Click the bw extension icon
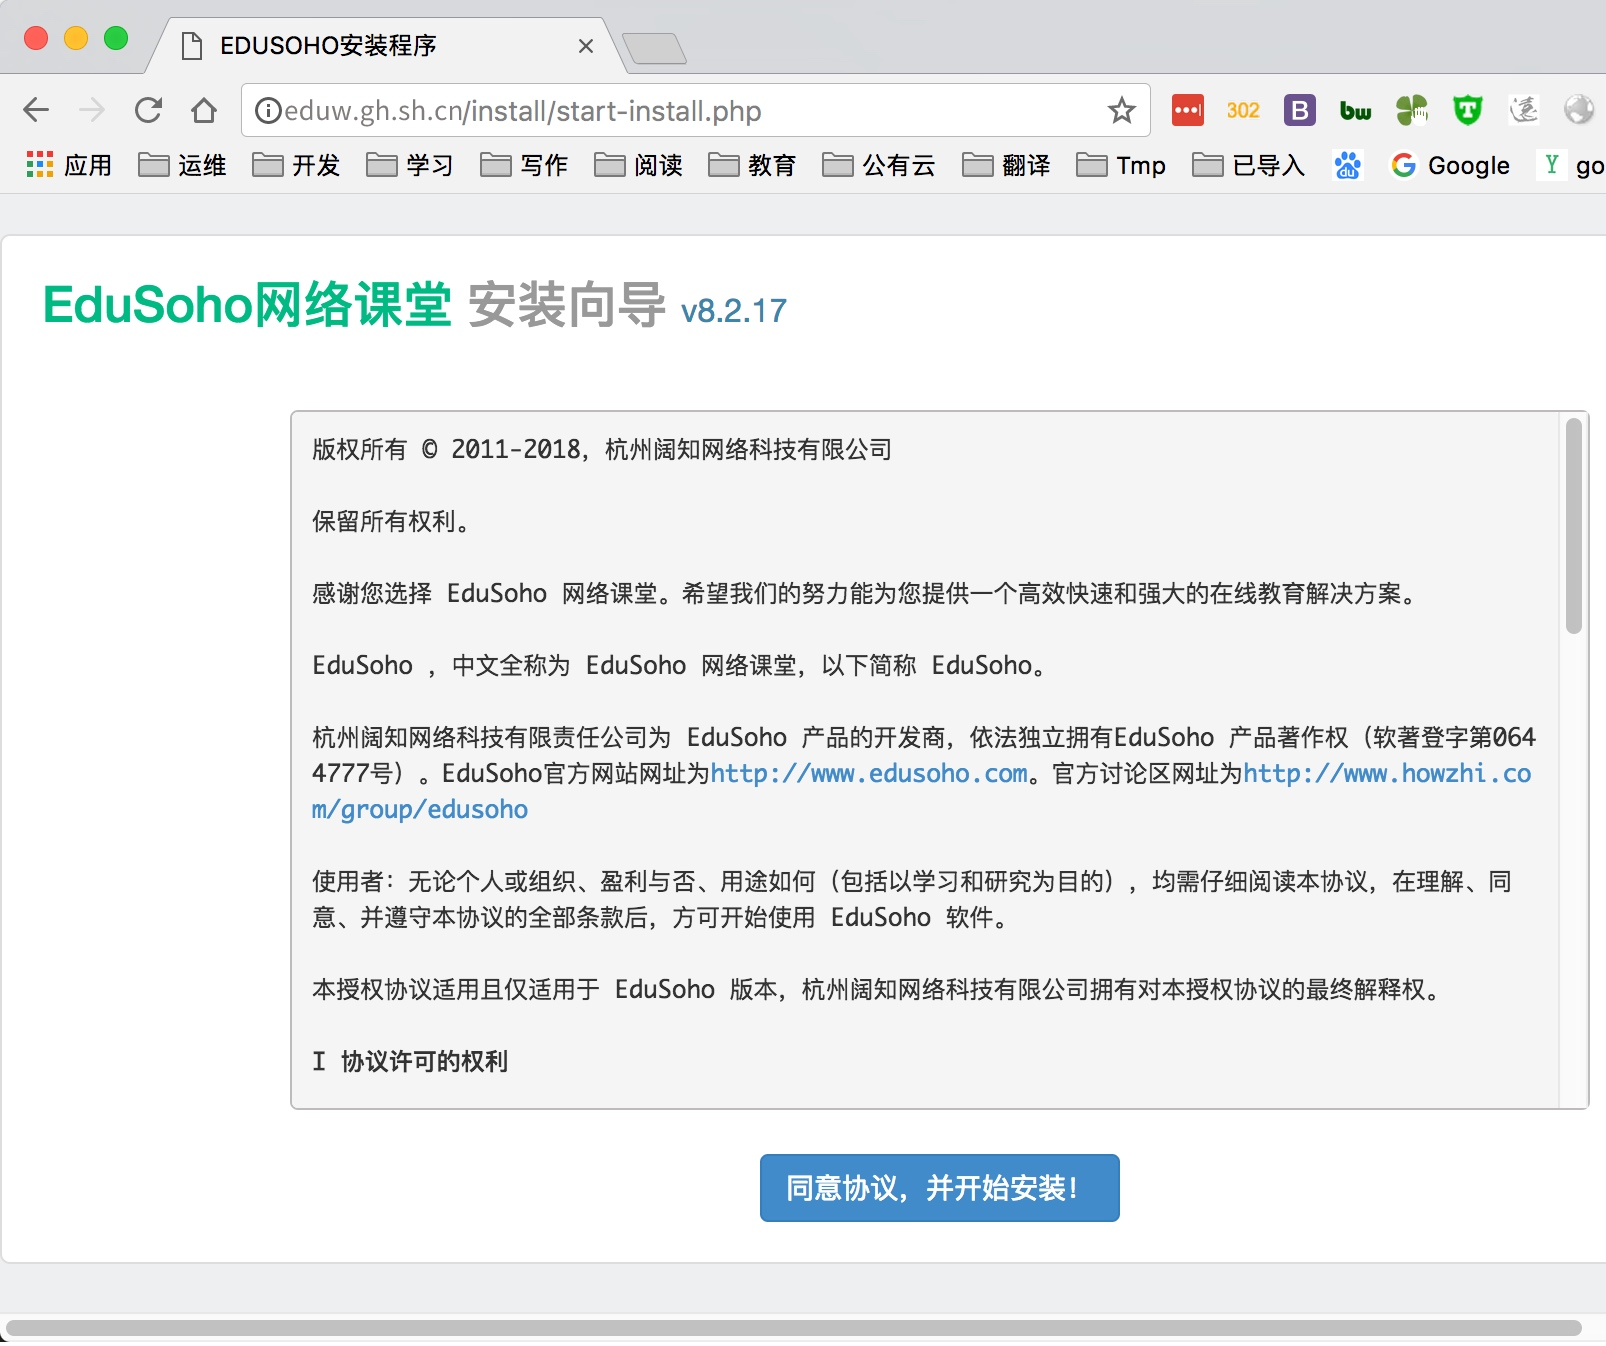This screenshot has width=1606, height=1346. coord(1355,110)
